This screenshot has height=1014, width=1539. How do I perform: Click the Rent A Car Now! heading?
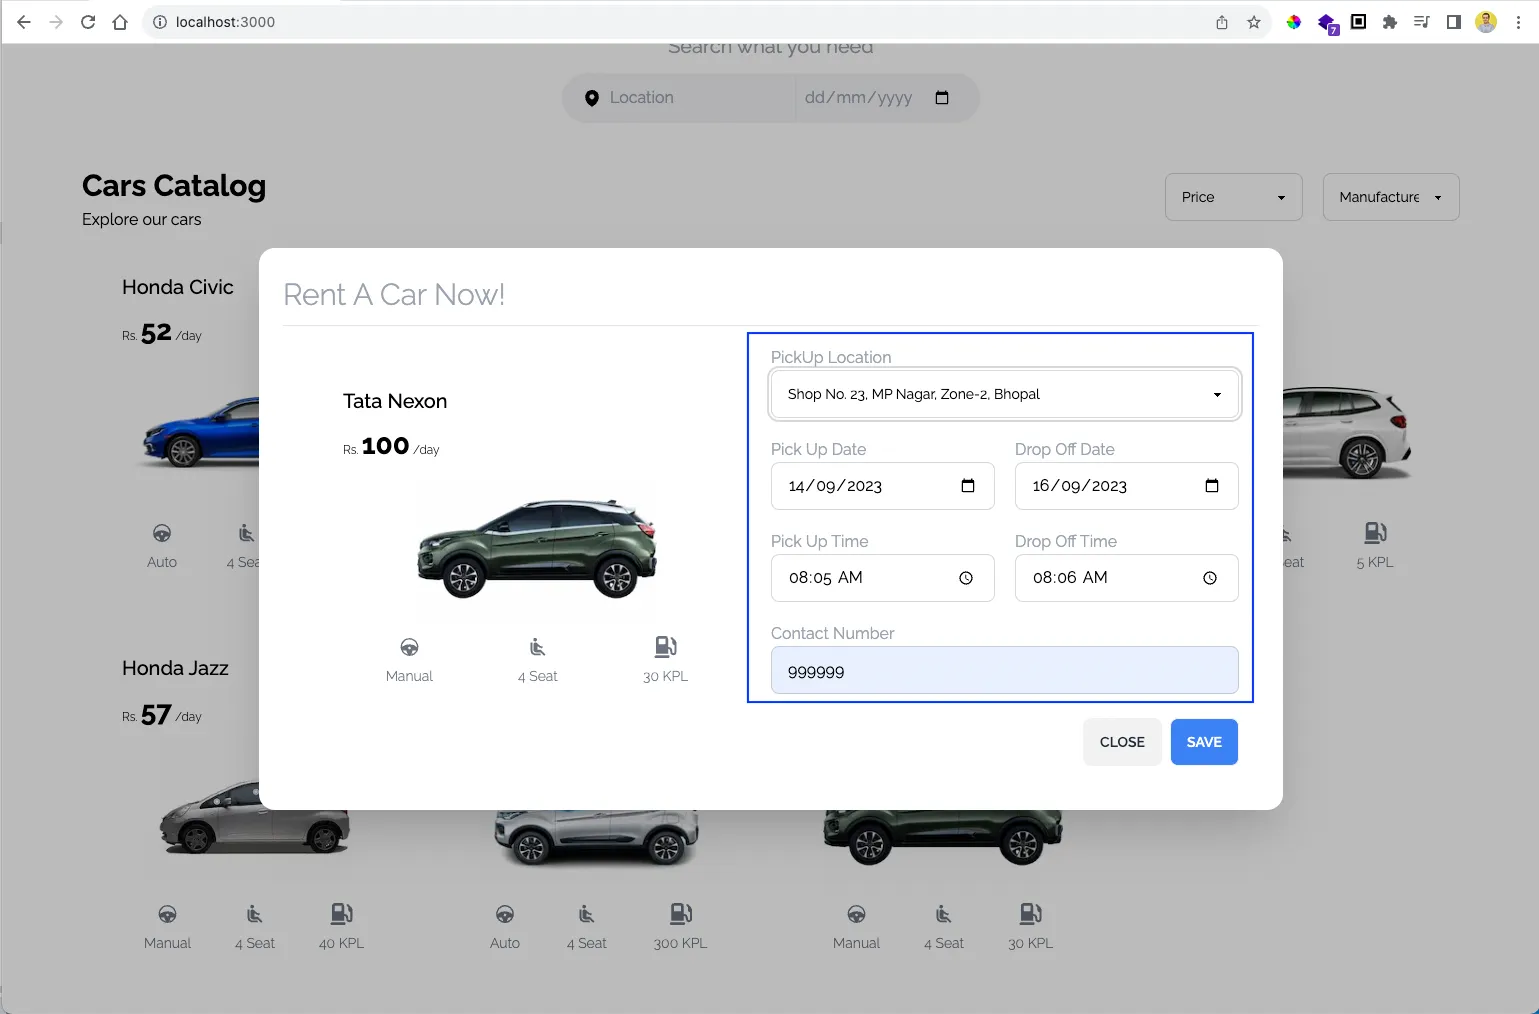tap(394, 295)
